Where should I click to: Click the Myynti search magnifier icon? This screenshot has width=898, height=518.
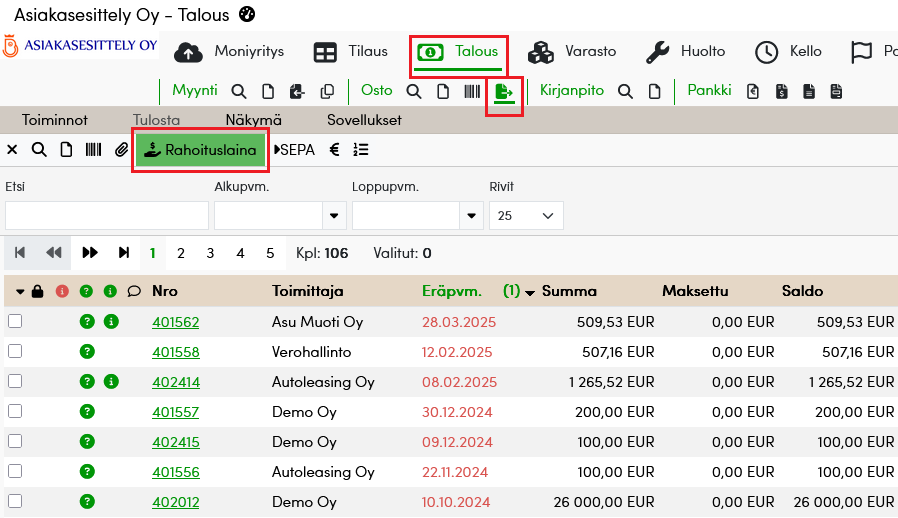[240, 91]
